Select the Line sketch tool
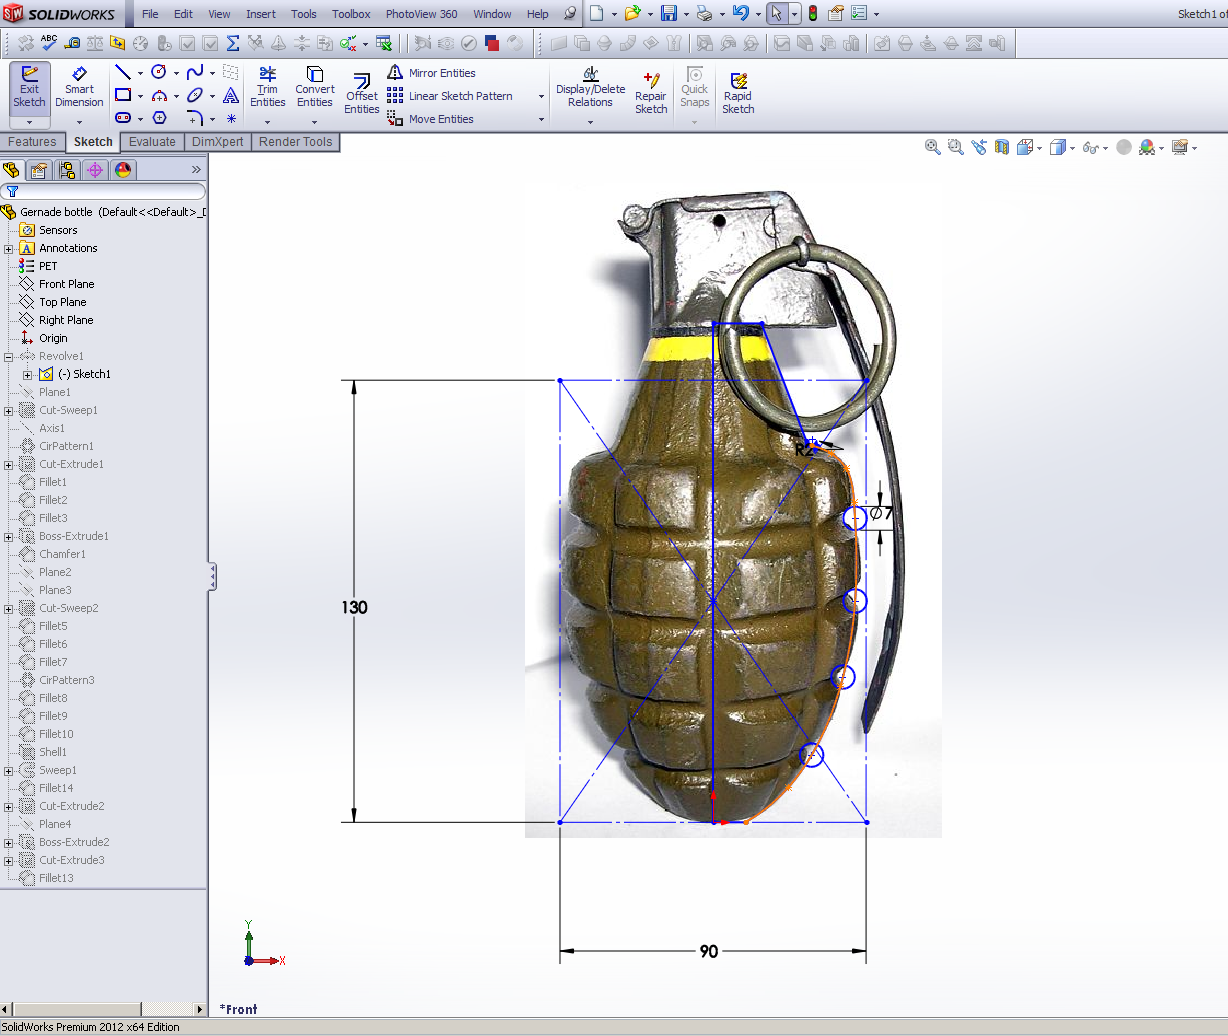This screenshot has height=1036, width=1228. point(124,71)
